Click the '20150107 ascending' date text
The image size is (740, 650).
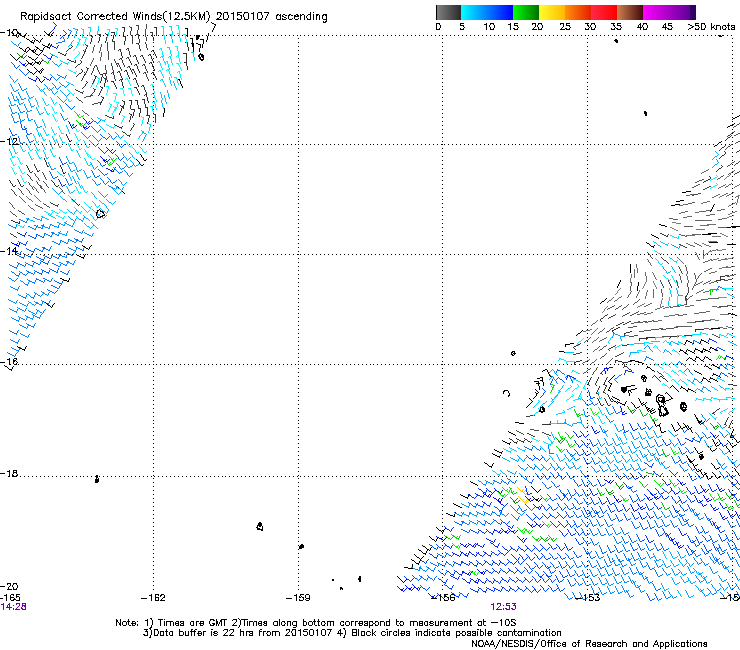click(x=272, y=17)
